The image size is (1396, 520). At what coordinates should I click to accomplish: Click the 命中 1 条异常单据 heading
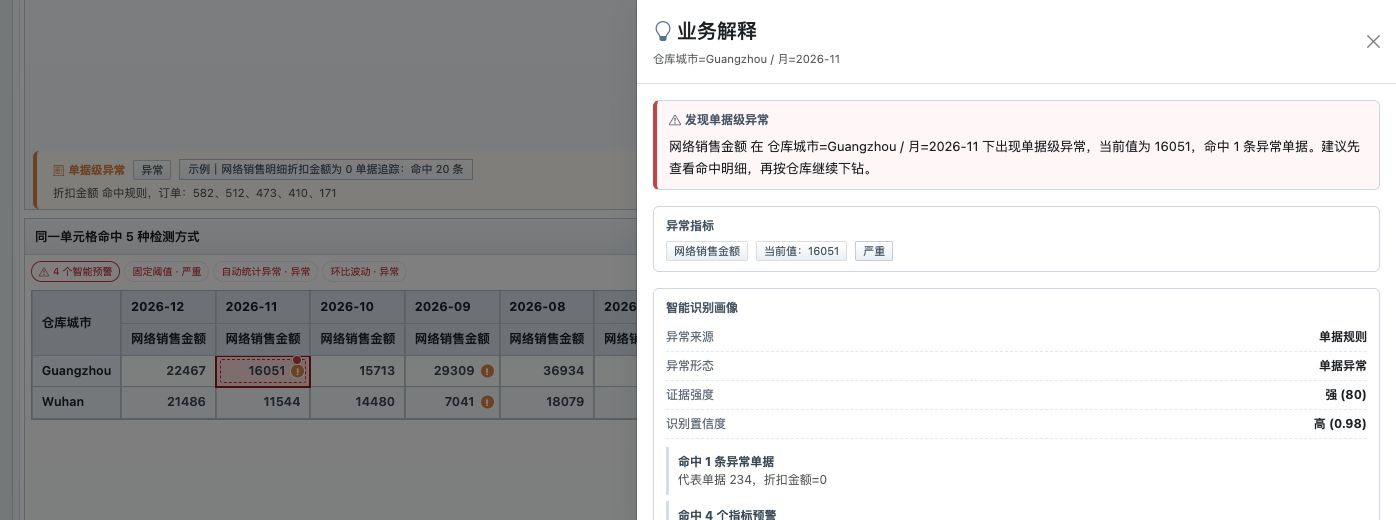pyautogui.click(x=726, y=462)
